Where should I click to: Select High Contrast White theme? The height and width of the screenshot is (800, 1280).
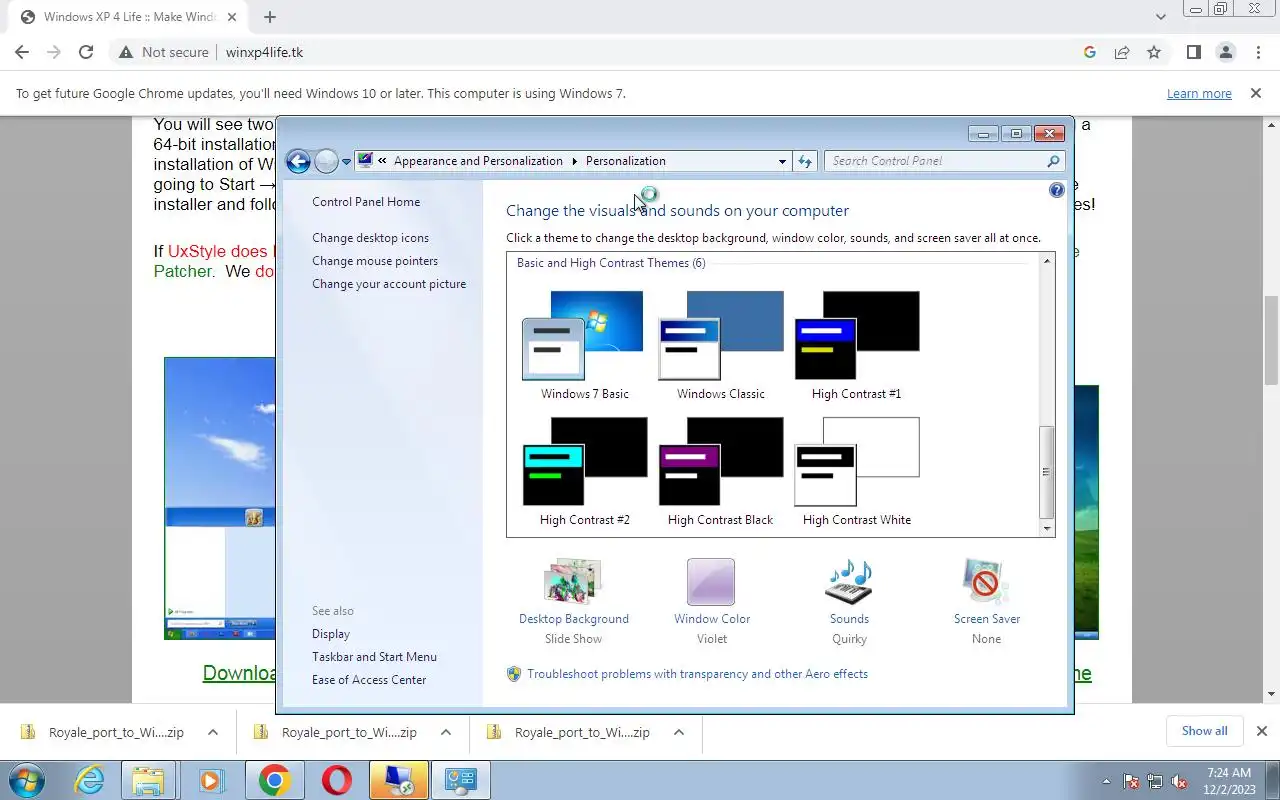[x=856, y=472]
